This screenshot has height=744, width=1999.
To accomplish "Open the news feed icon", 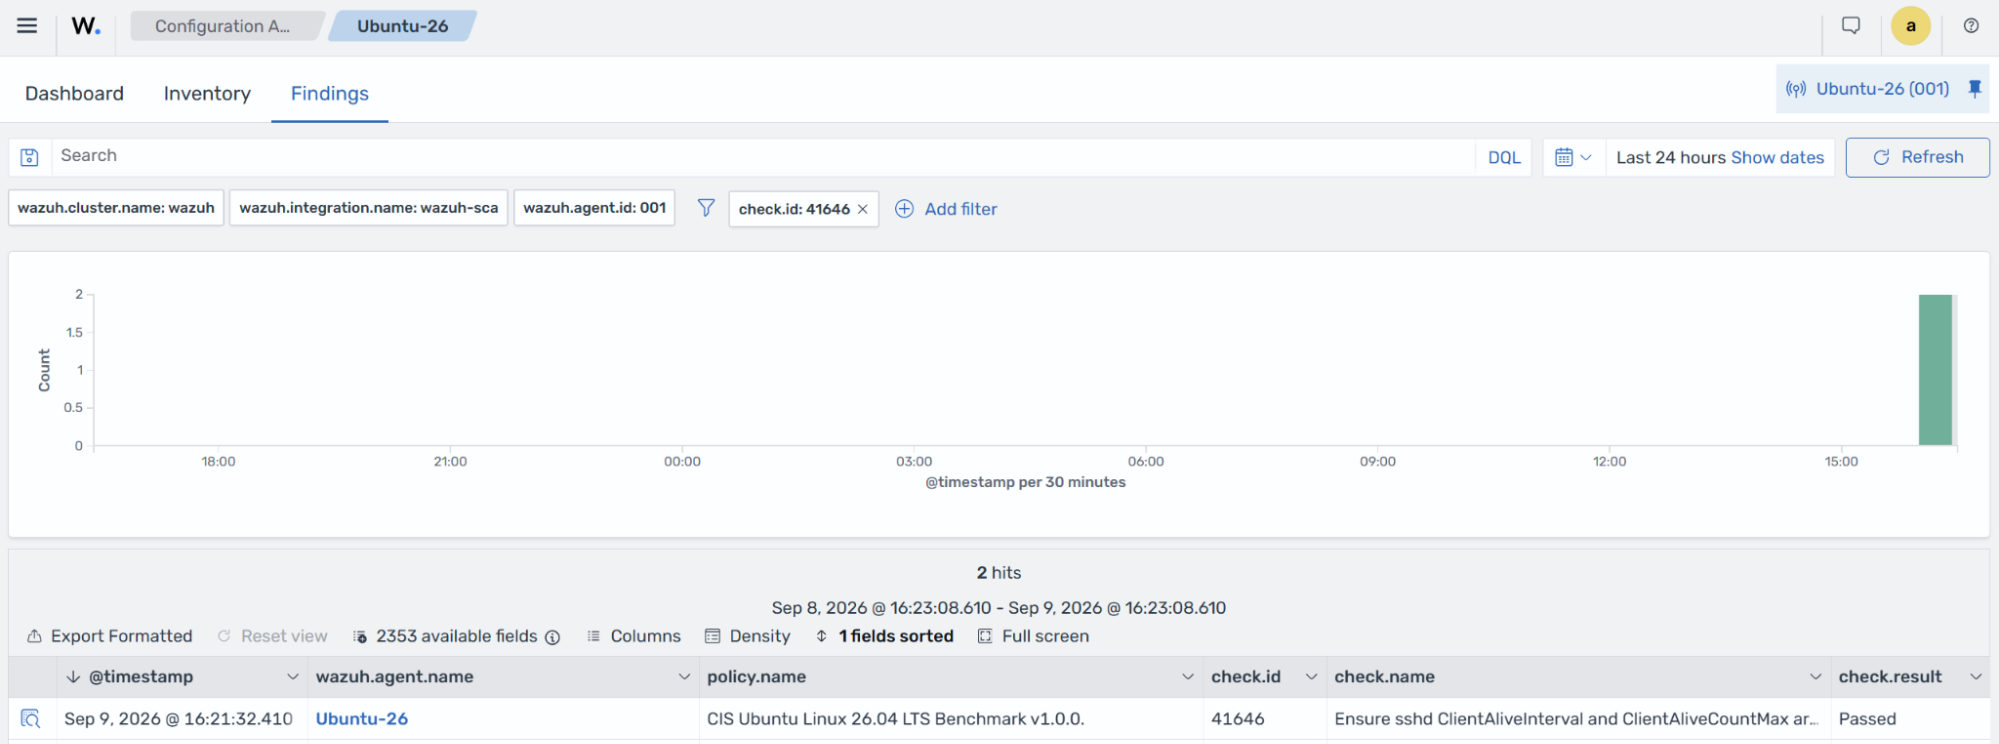I will tap(1851, 26).
